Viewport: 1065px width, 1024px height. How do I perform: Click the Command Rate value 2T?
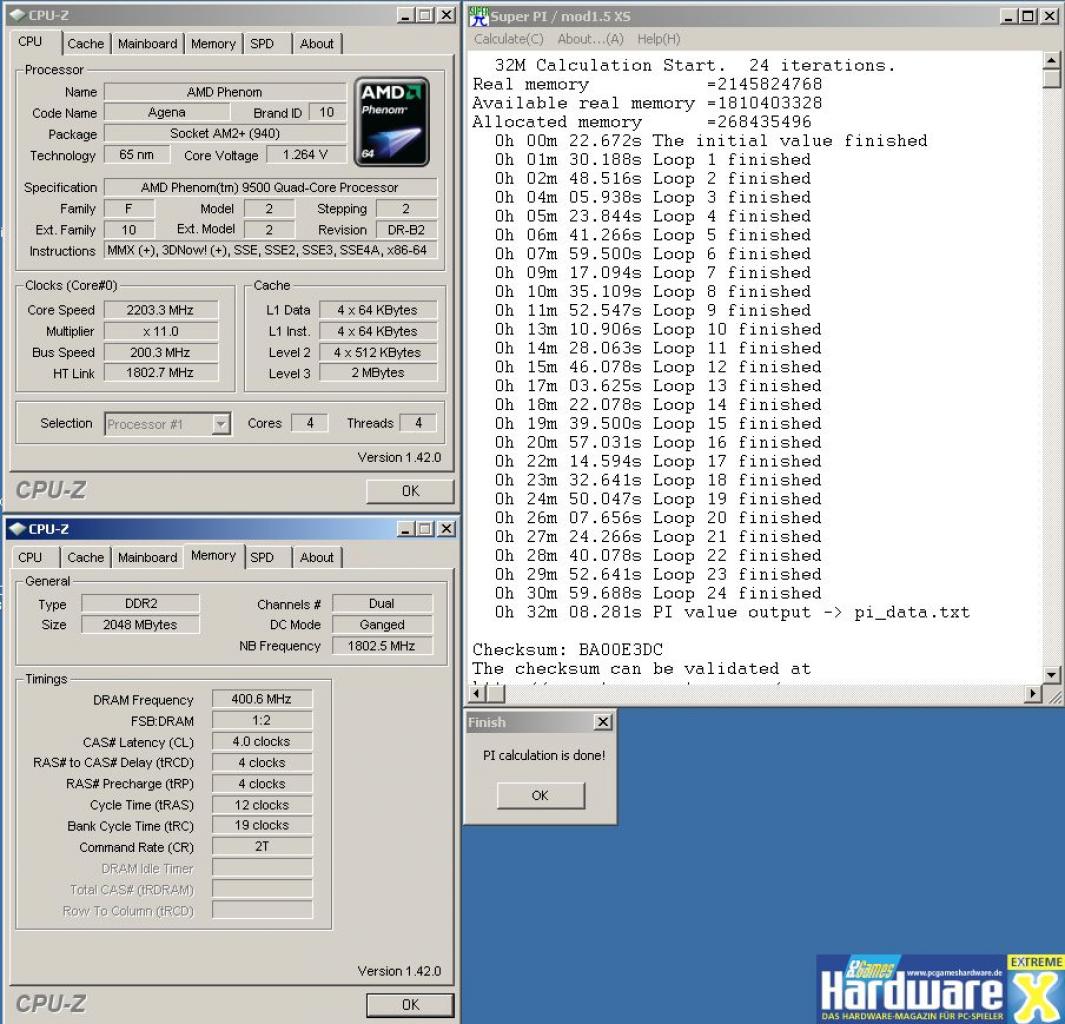[x=261, y=847]
